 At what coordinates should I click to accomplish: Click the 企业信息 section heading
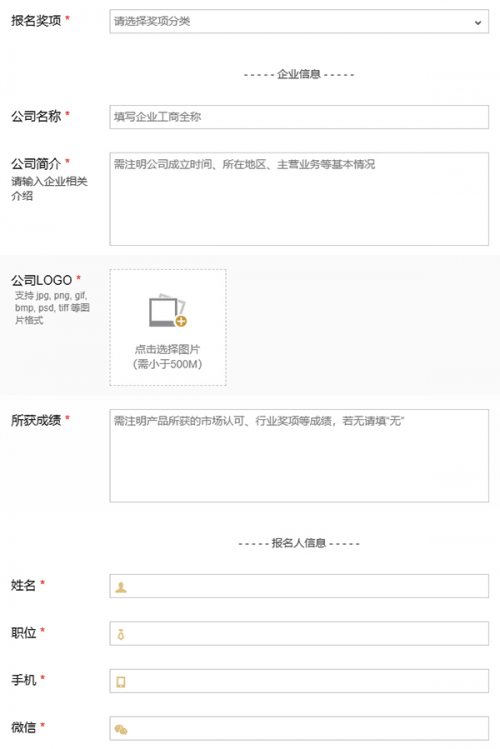pos(299,75)
